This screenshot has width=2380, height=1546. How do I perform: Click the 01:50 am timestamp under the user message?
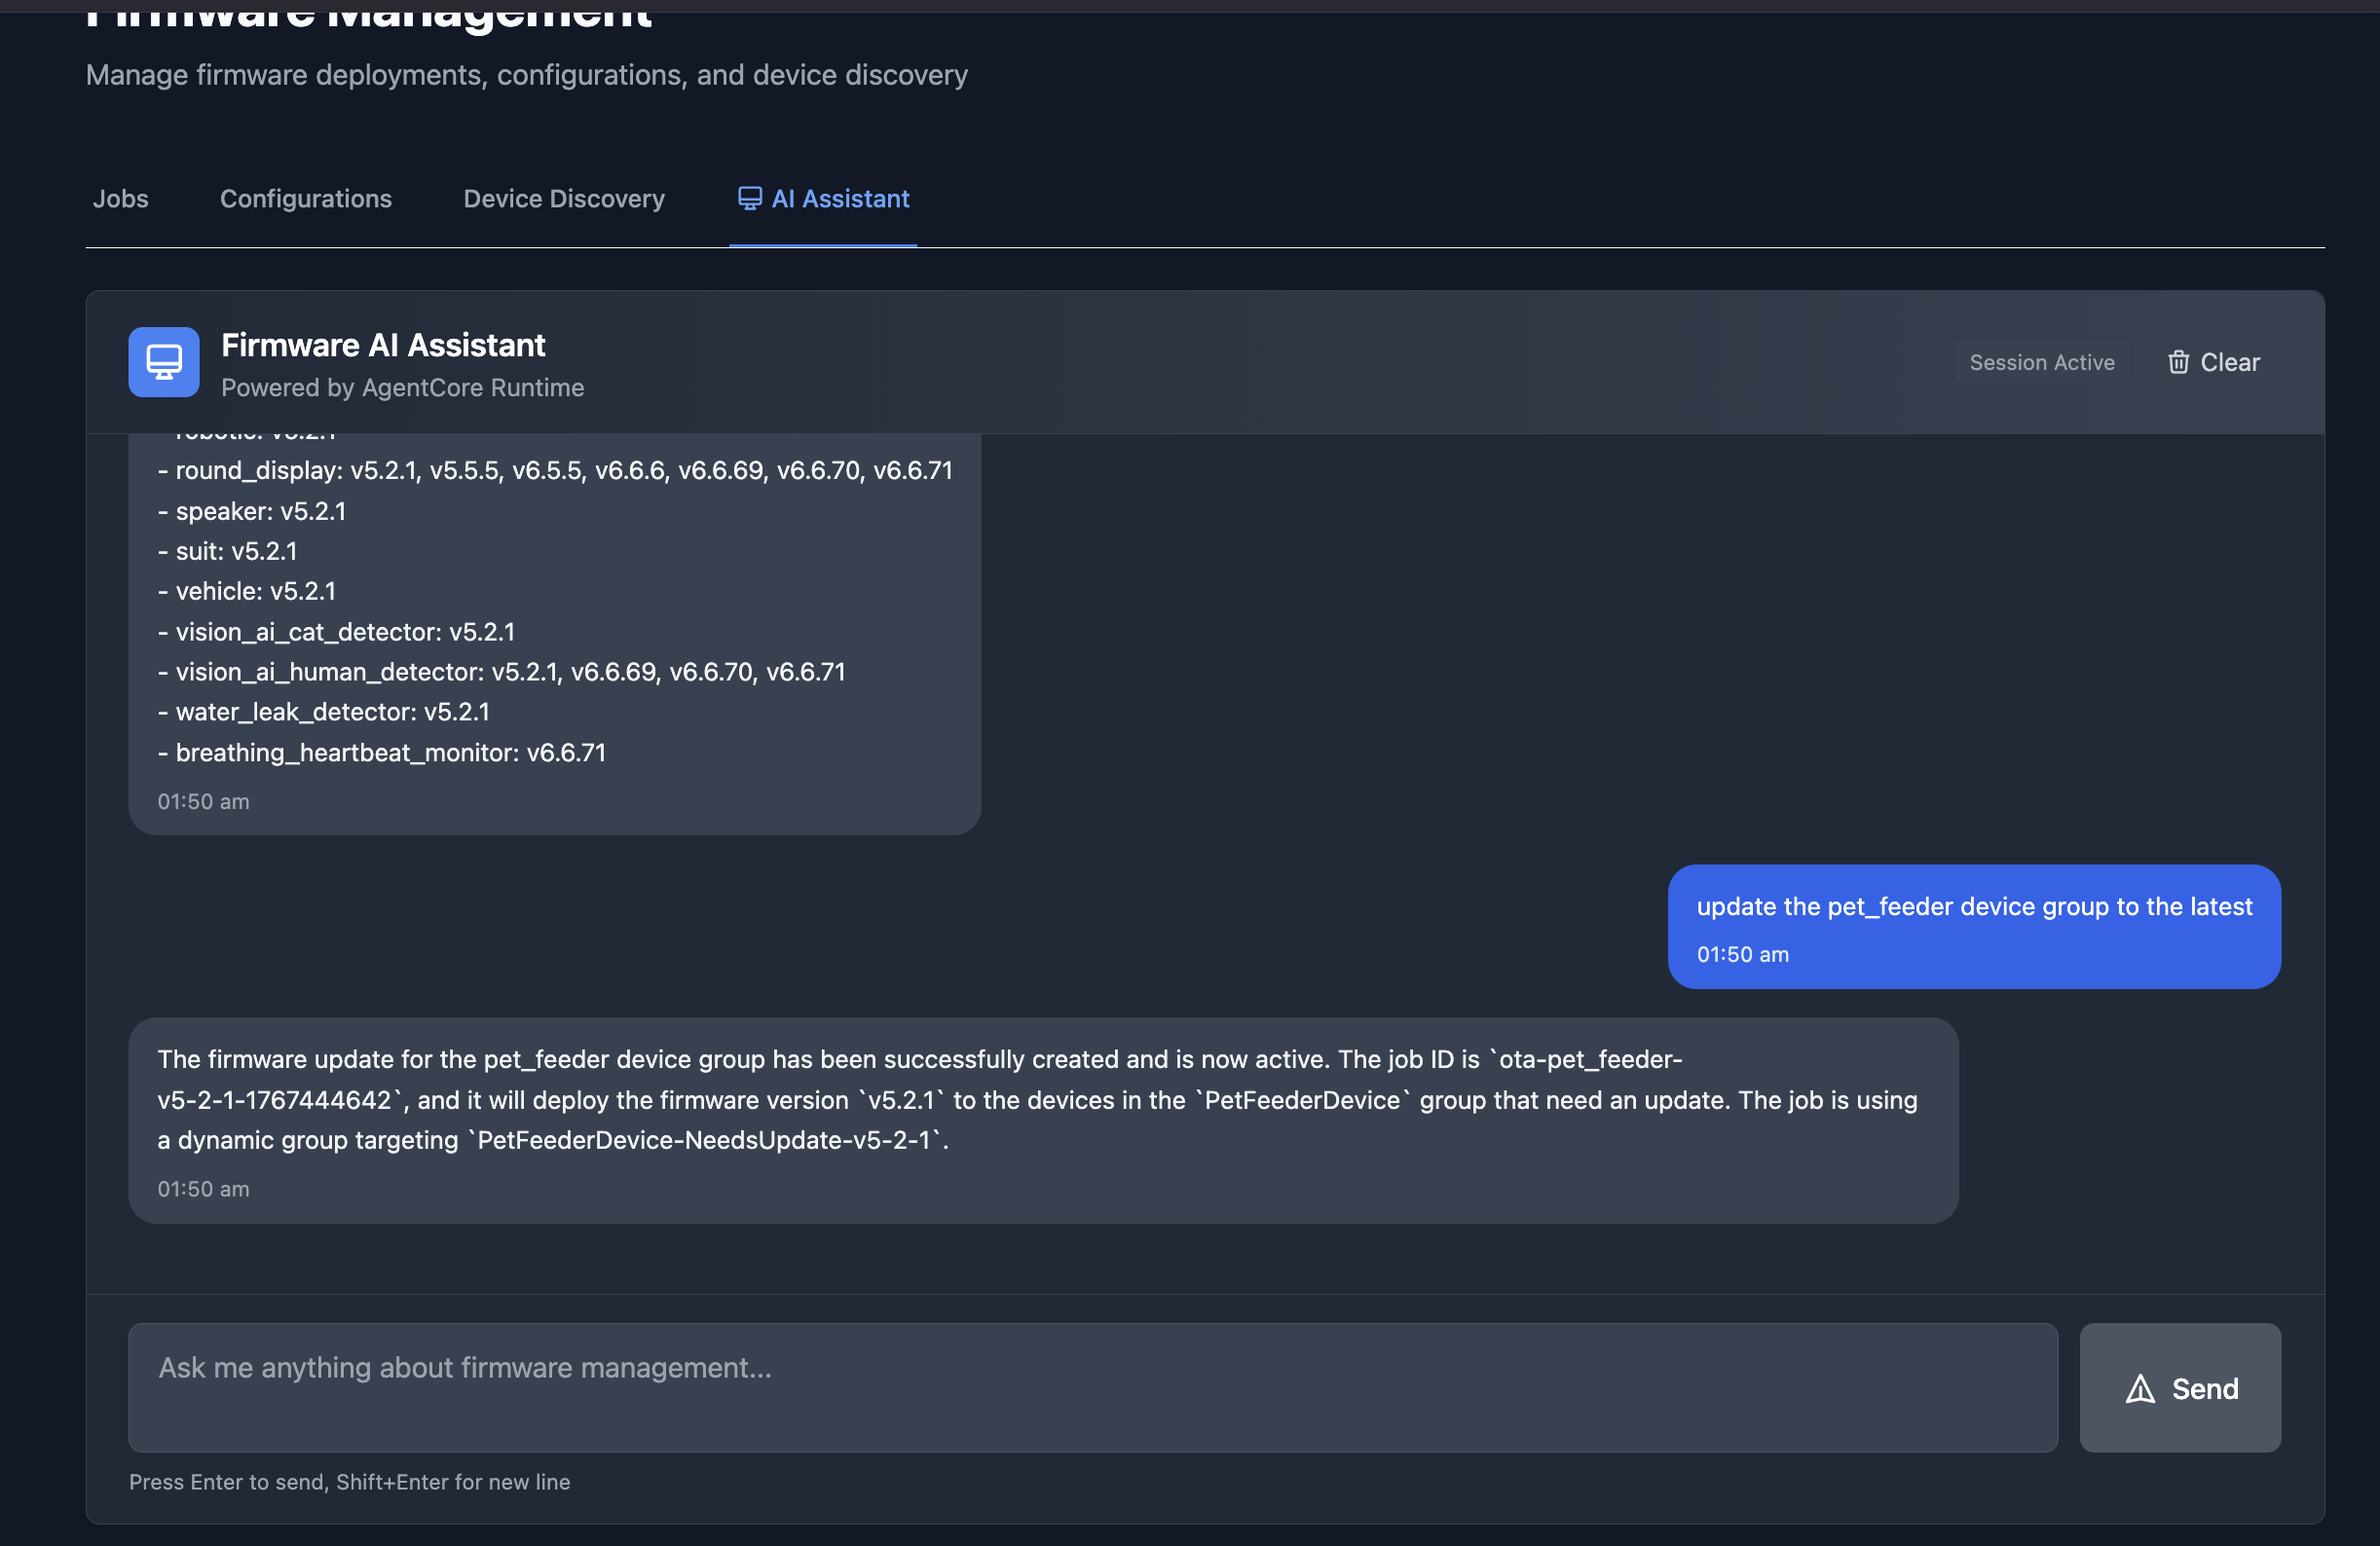(x=1742, y=954)
